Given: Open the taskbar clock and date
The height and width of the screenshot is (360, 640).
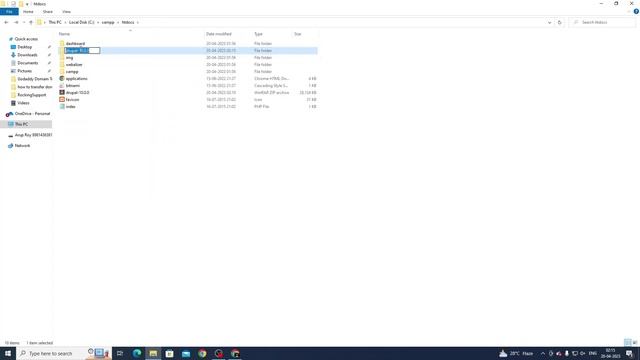Looking at the screenshot, I should 610,353.
